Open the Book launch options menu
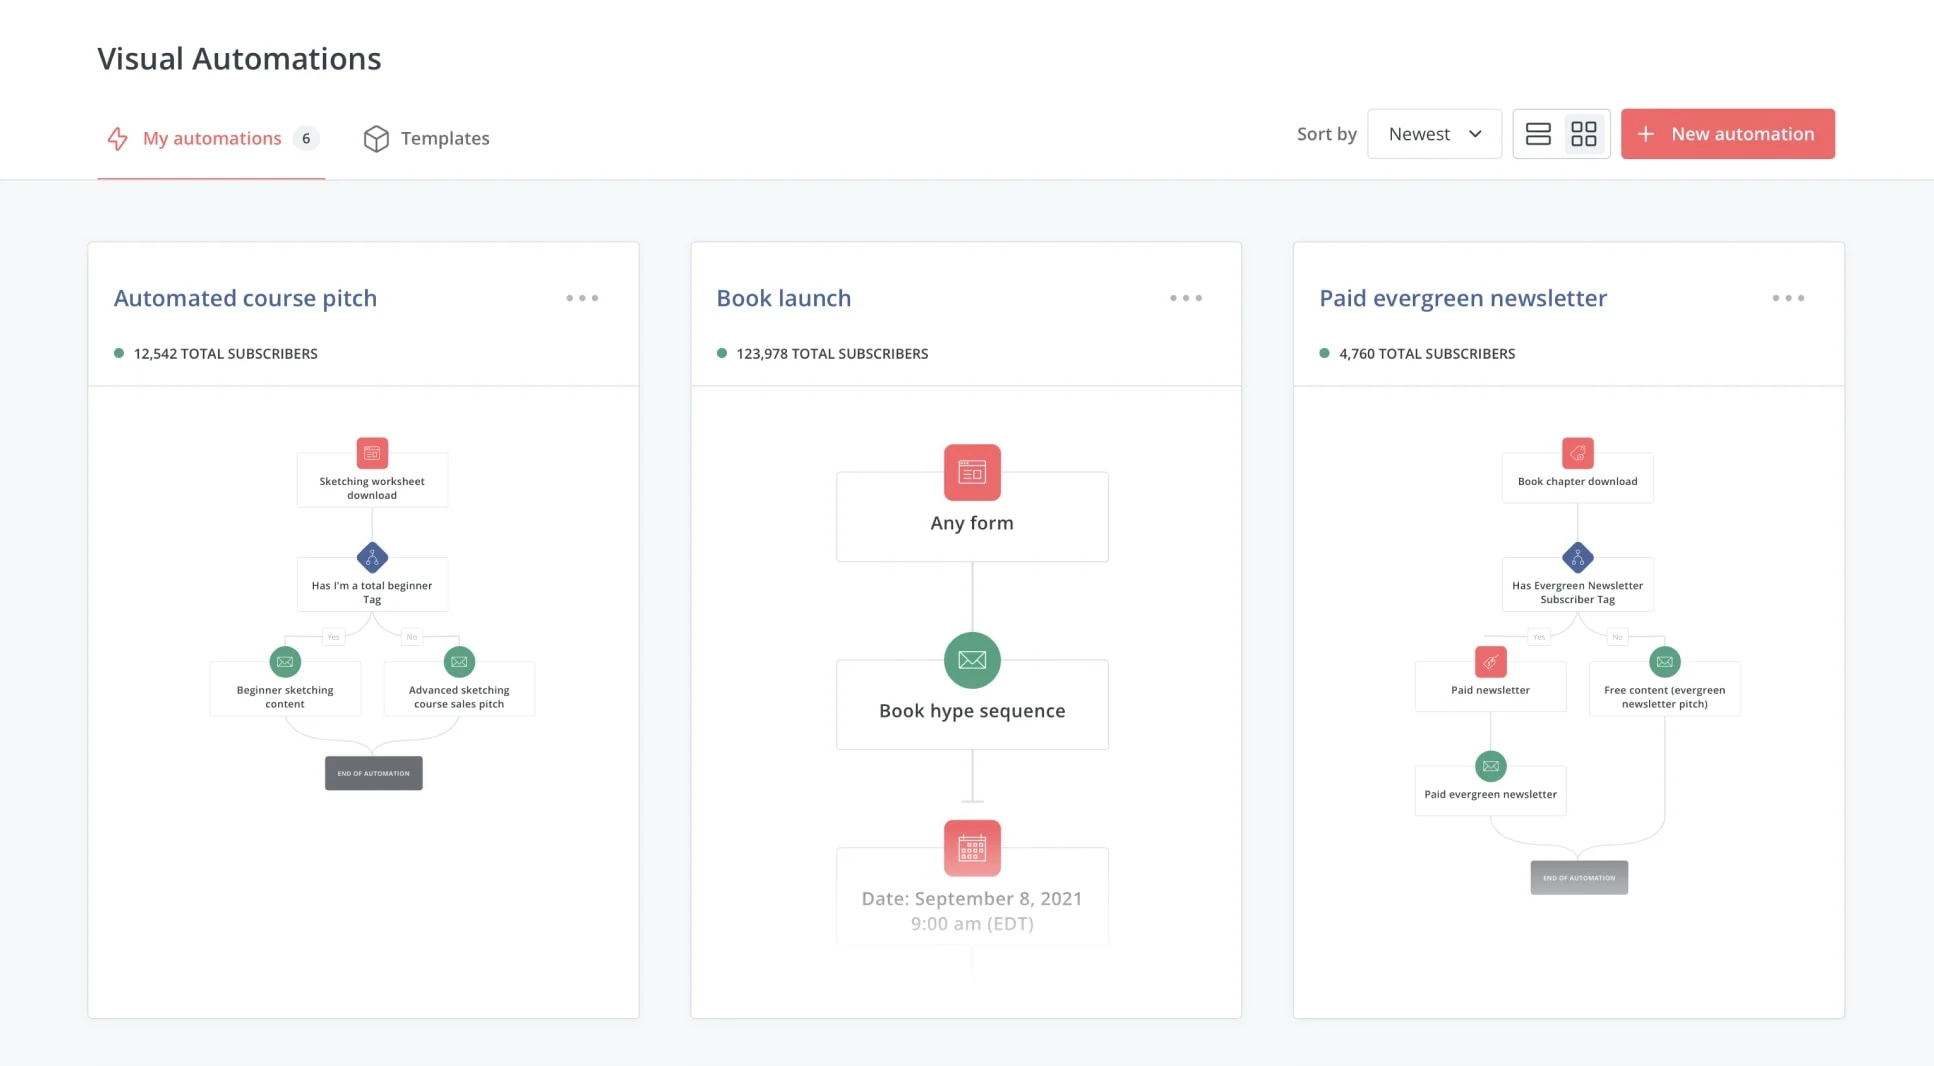Screen dimensions: 1934x1066 (x=1186, y=298)
